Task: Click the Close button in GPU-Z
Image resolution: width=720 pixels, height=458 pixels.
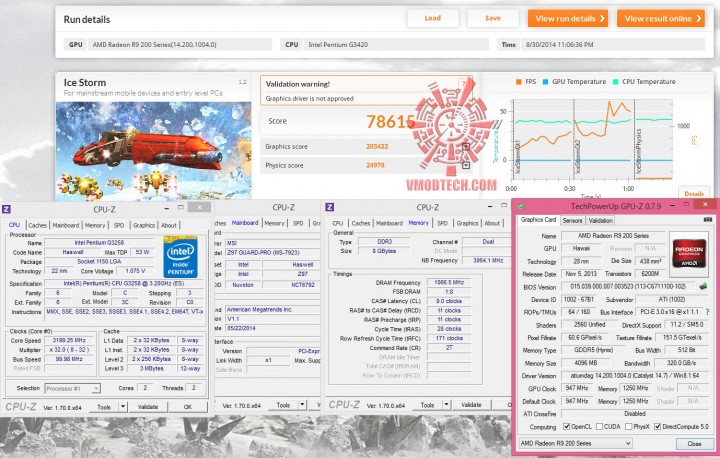Action: click(x=694, y=443)
